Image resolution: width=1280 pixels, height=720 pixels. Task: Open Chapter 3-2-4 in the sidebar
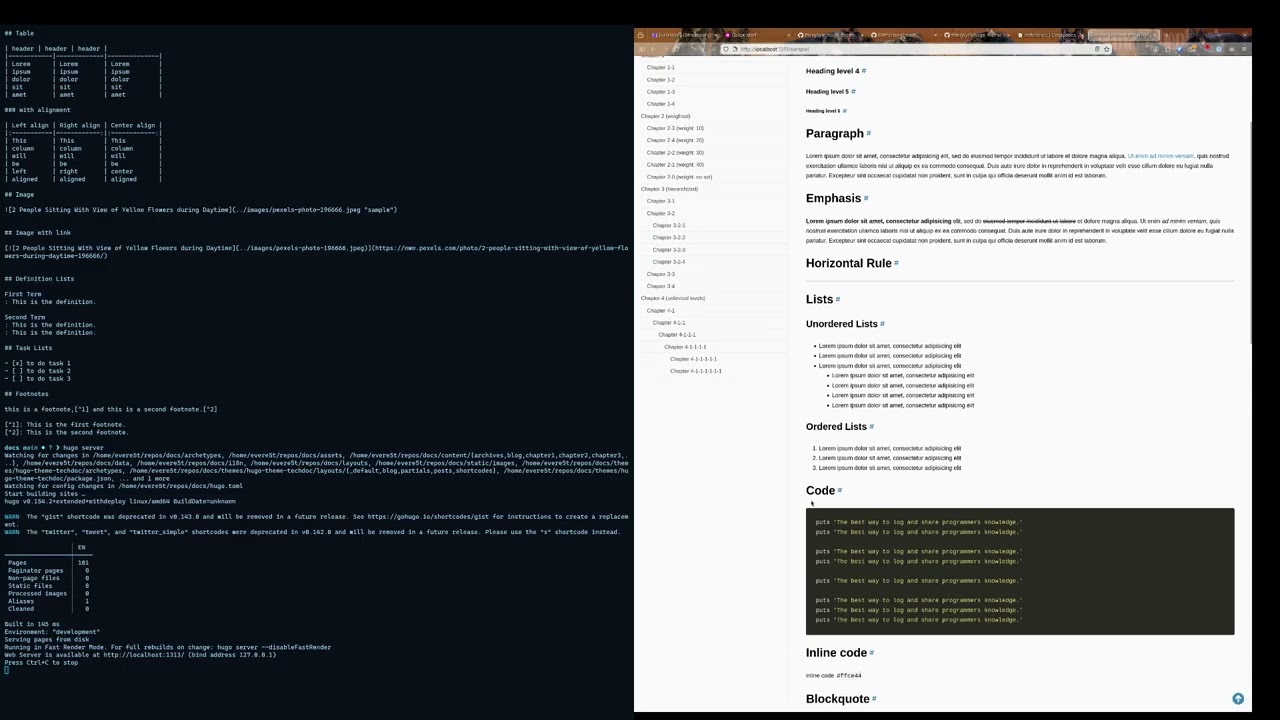tap(669, 262)
